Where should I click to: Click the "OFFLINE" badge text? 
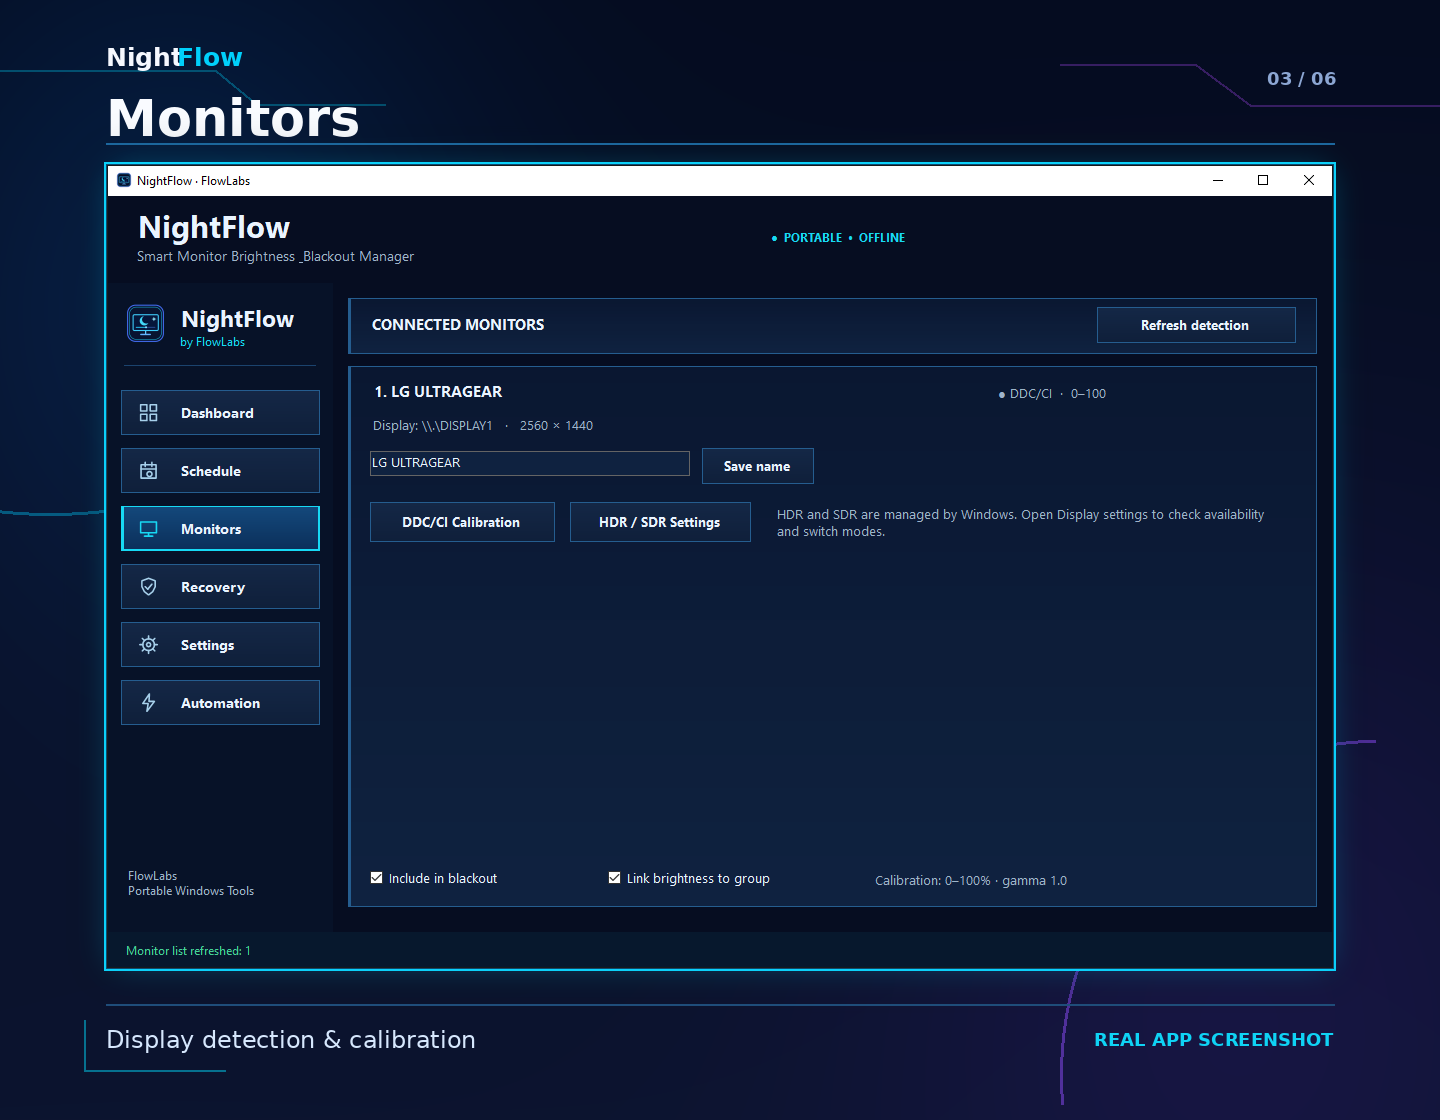882,238
